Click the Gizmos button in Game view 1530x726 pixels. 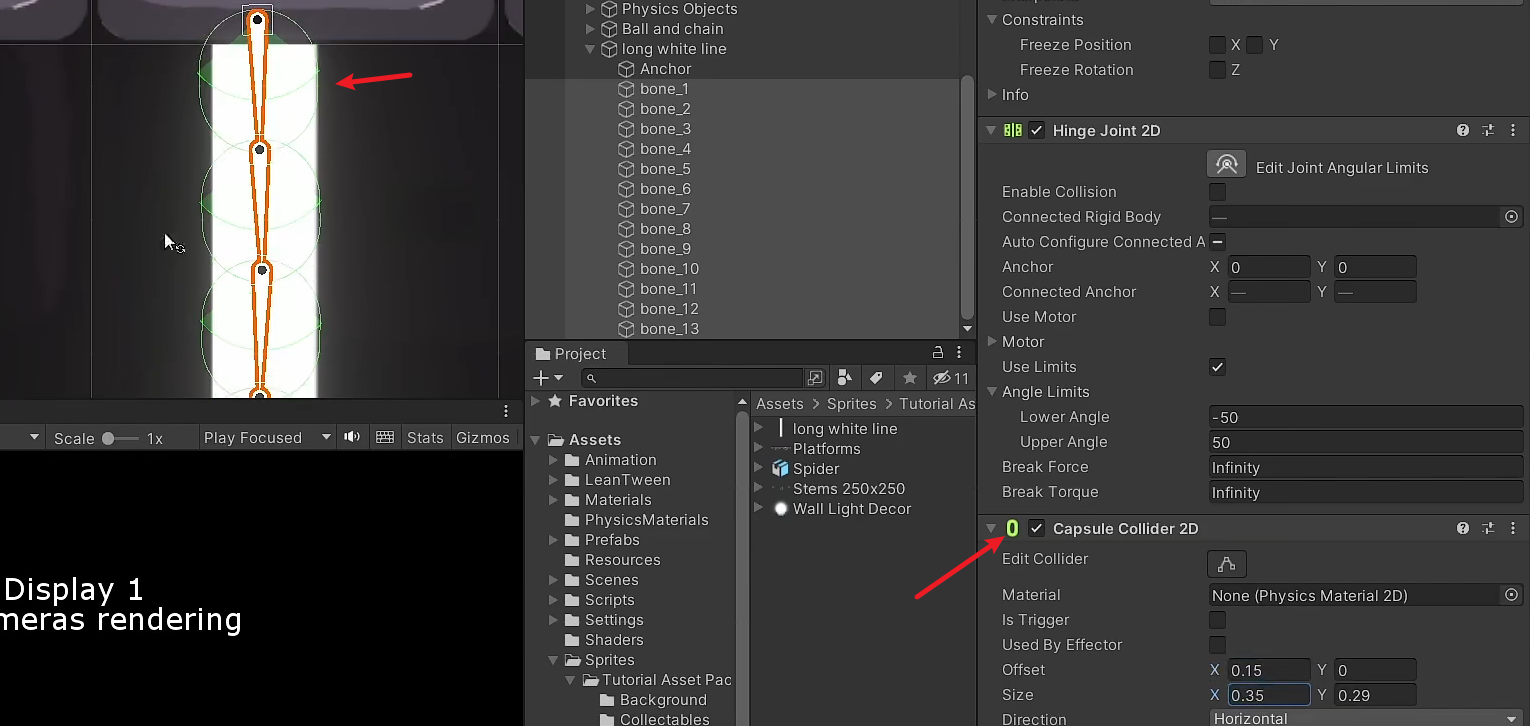(485, 437)
